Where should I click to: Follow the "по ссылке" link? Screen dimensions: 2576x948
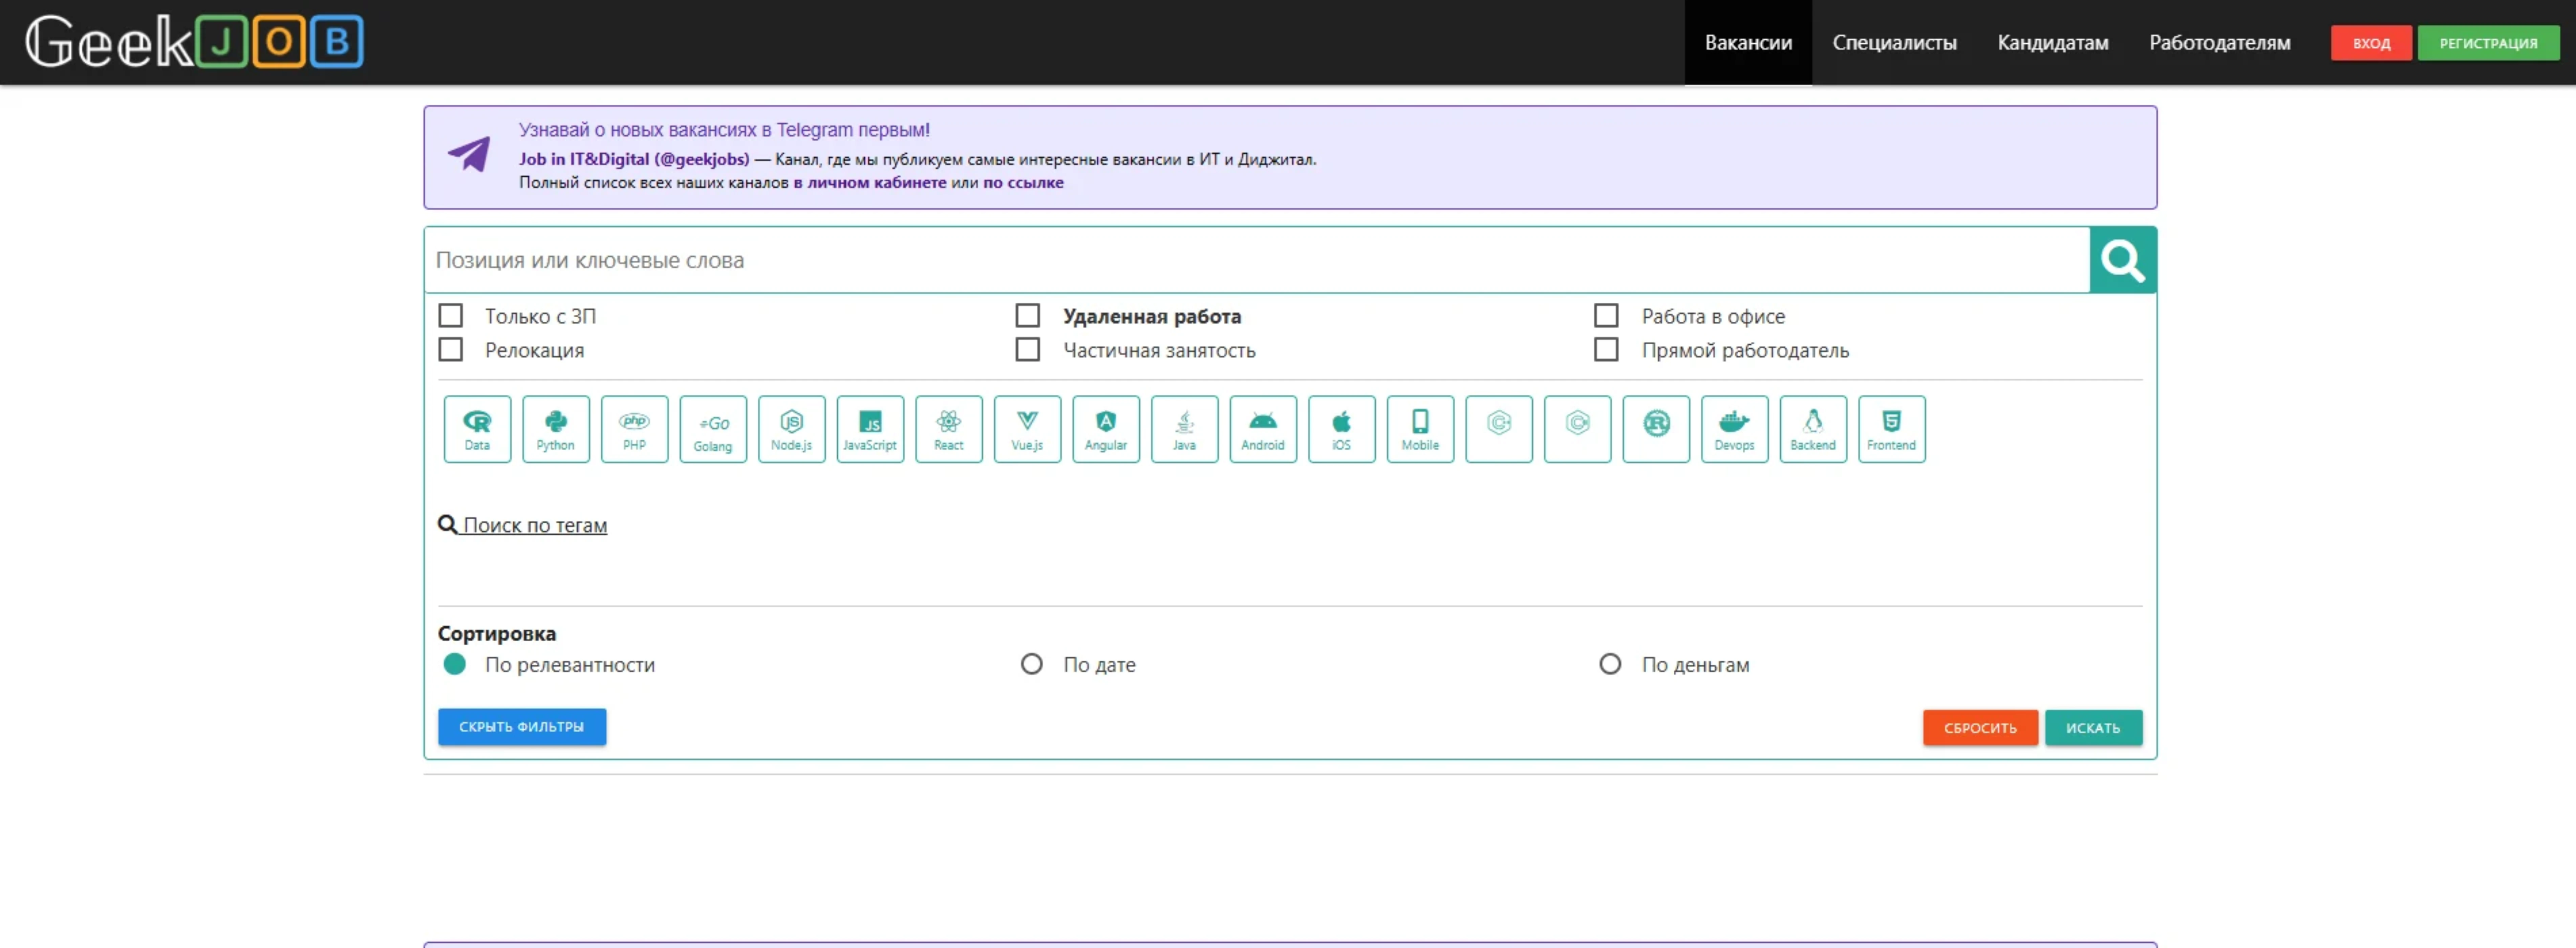[x=1023, y=183]
